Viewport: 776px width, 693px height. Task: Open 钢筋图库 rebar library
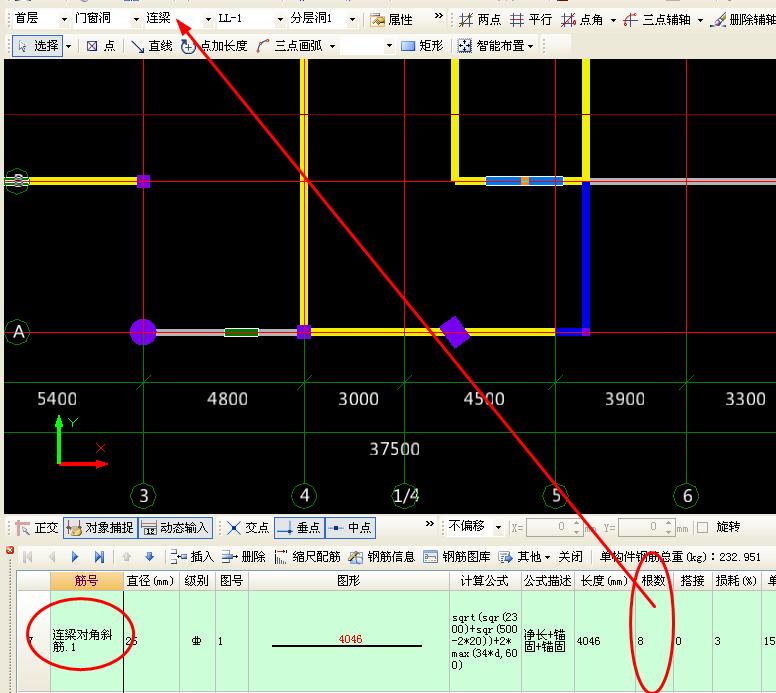457,557
